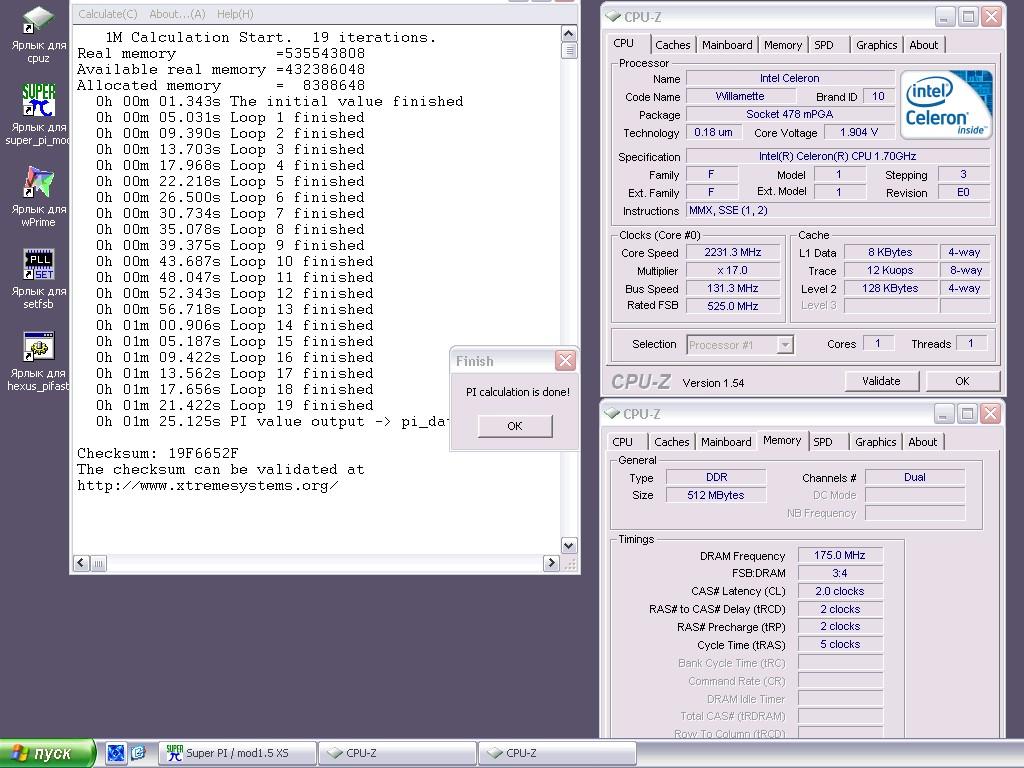1024x768 pixels.
Task: Click the Super PI vertical scrollbar thumb
Action: point(569,50)
